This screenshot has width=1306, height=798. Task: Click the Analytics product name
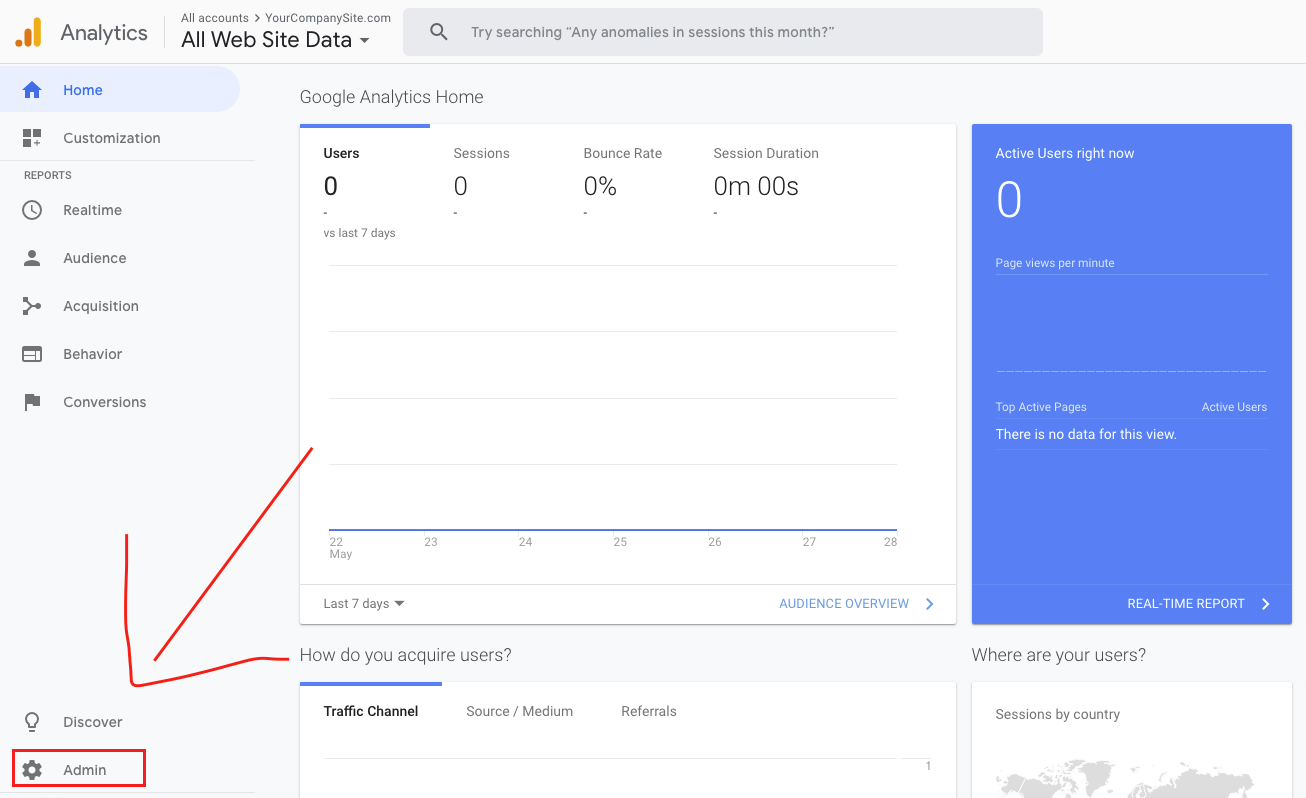tap(104, 32)
